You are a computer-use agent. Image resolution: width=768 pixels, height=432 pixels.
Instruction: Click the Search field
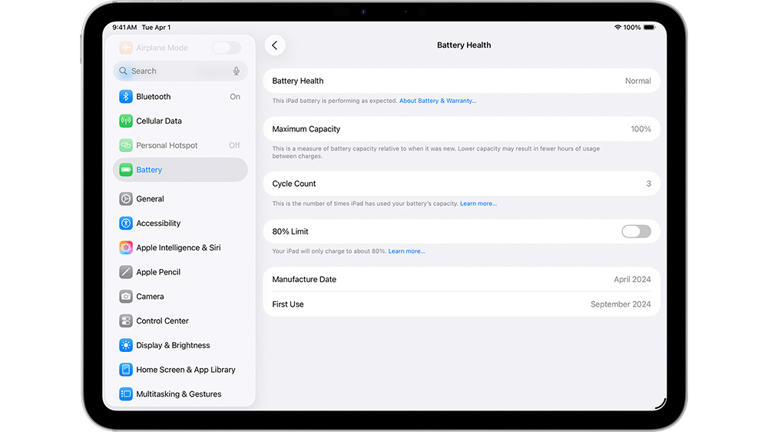180,71
